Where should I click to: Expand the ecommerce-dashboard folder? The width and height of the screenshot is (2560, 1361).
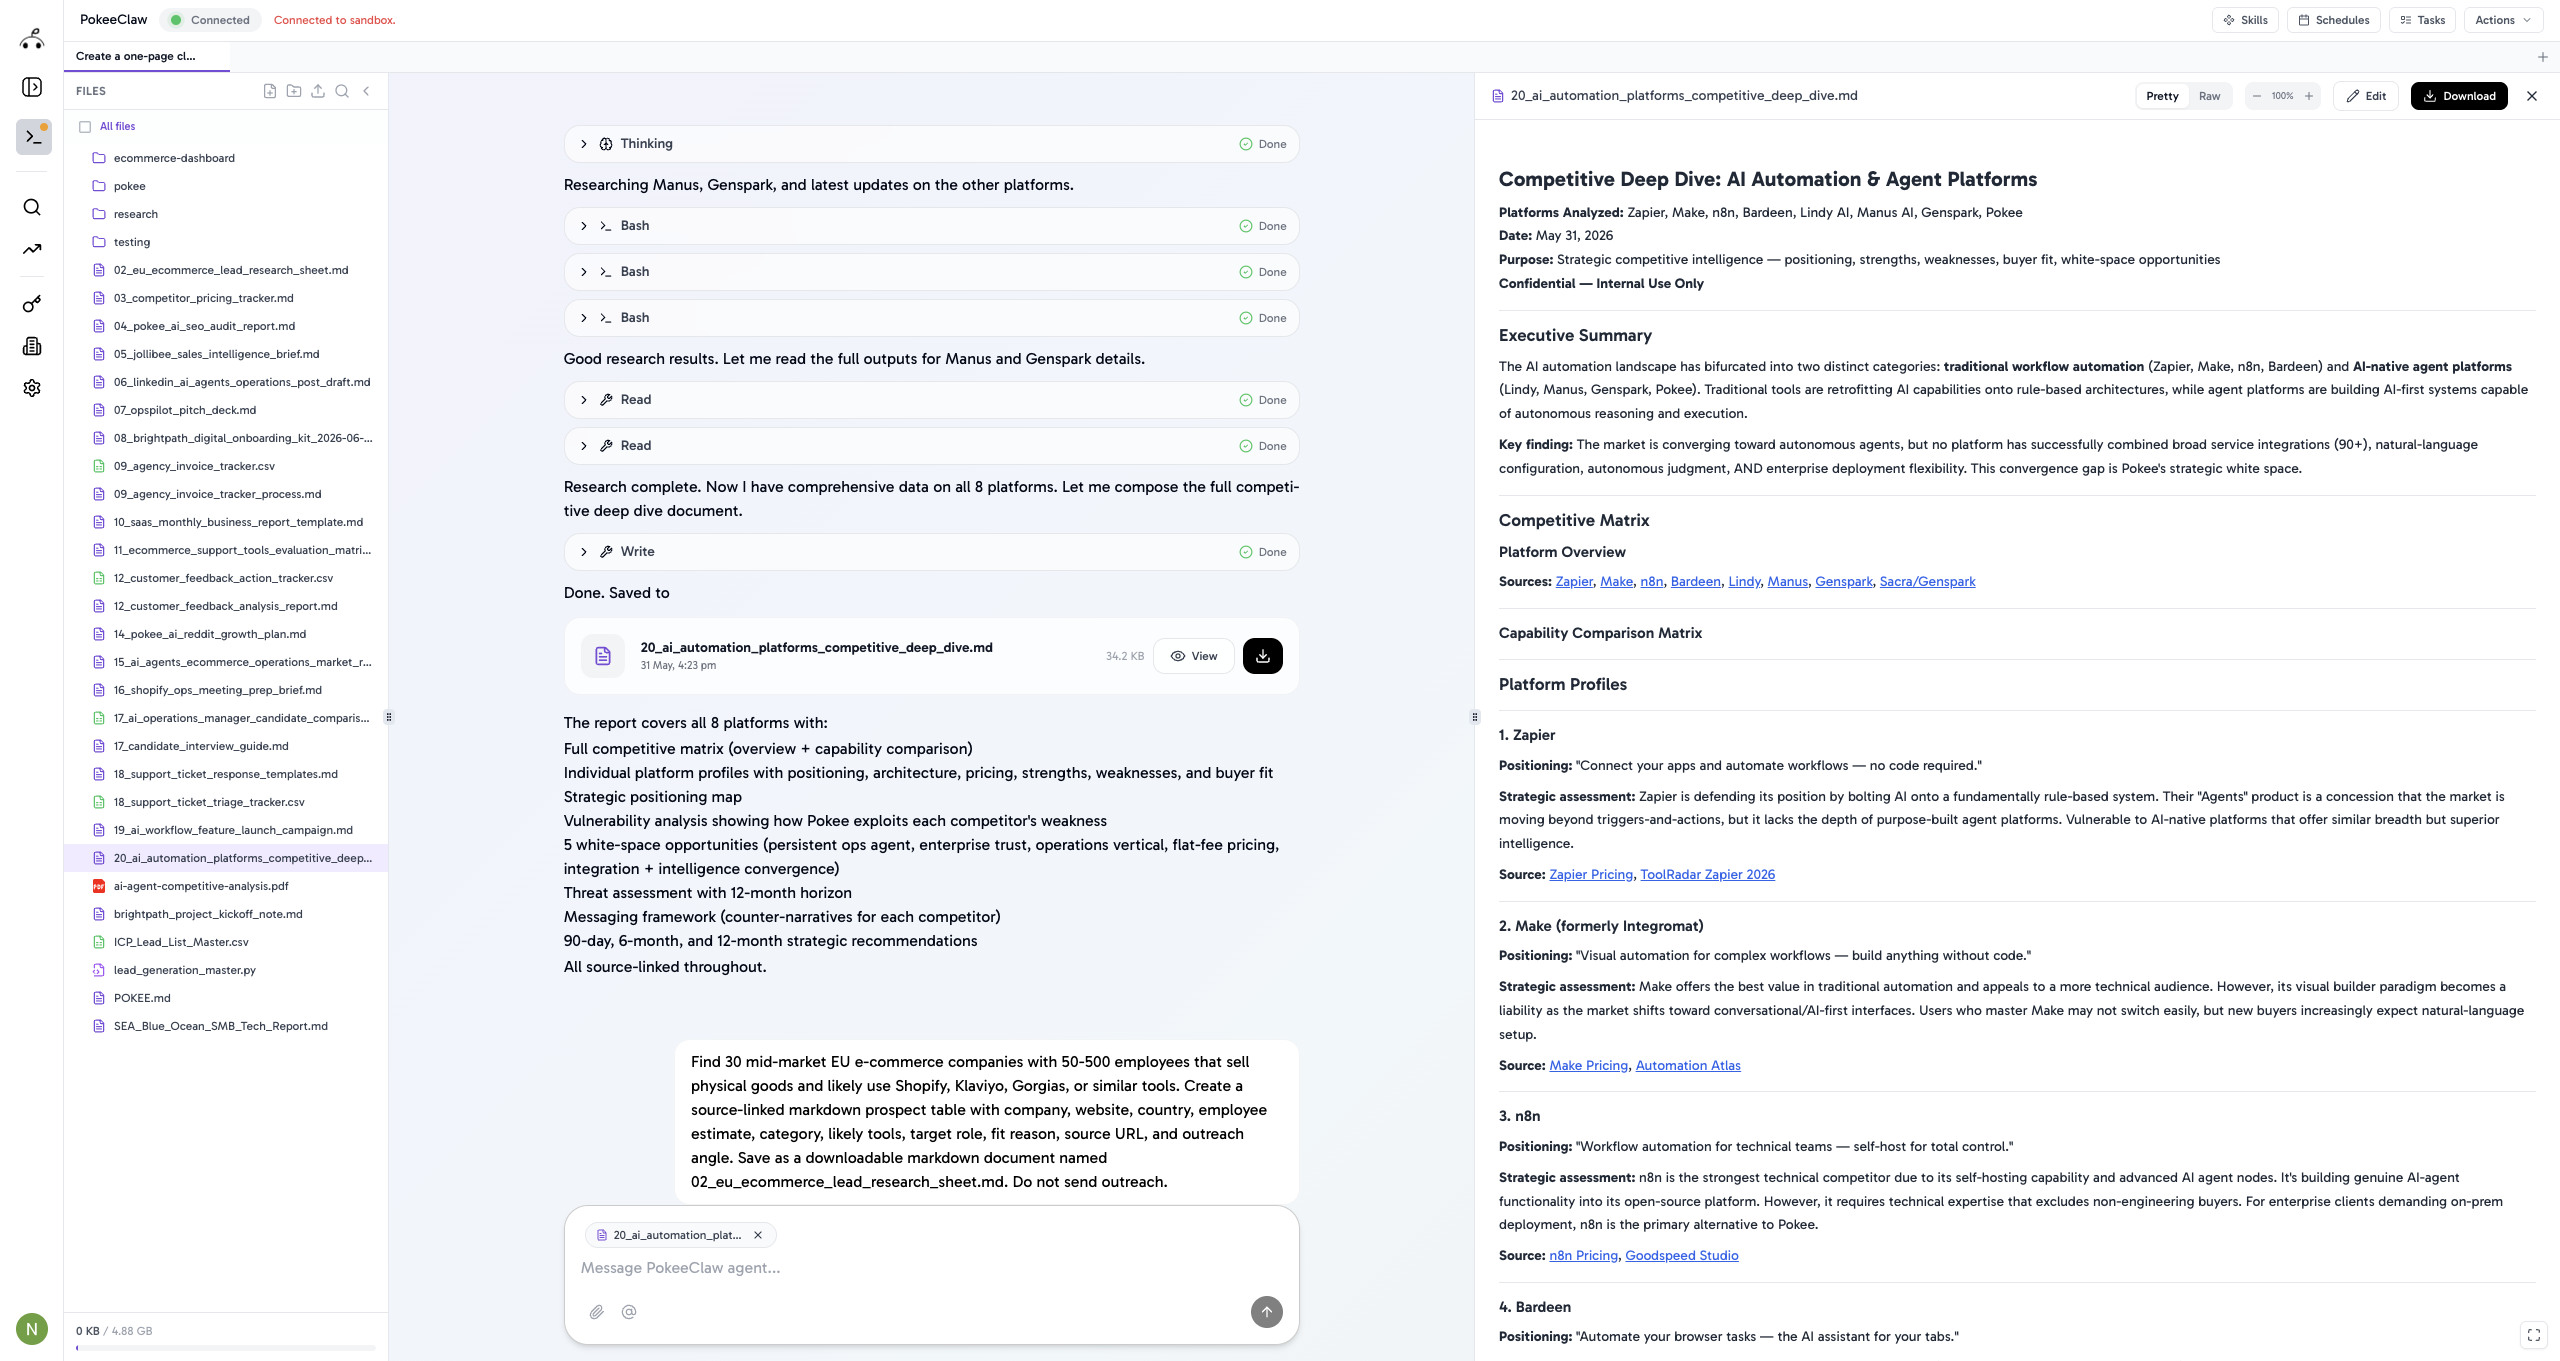226,158
